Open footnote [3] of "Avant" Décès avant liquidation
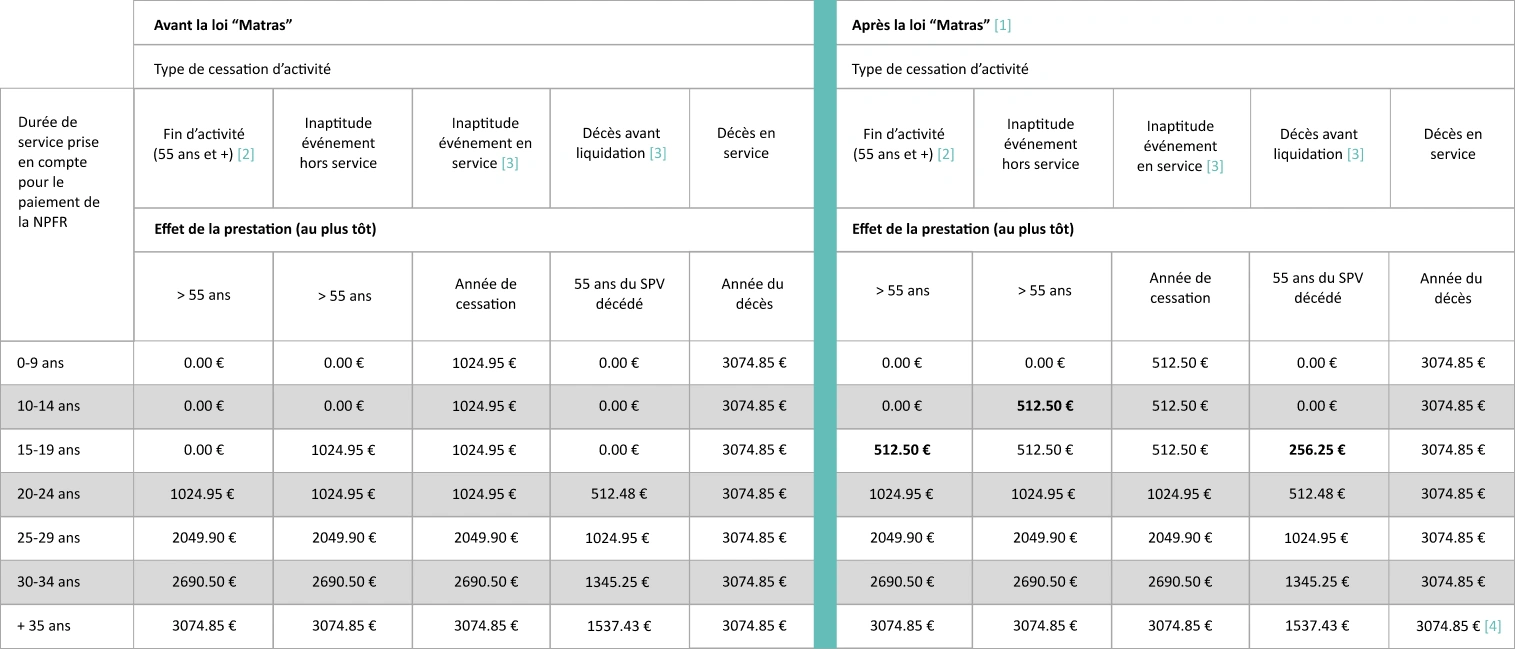The image size is (1515, 649). click(x=657, y=154)
